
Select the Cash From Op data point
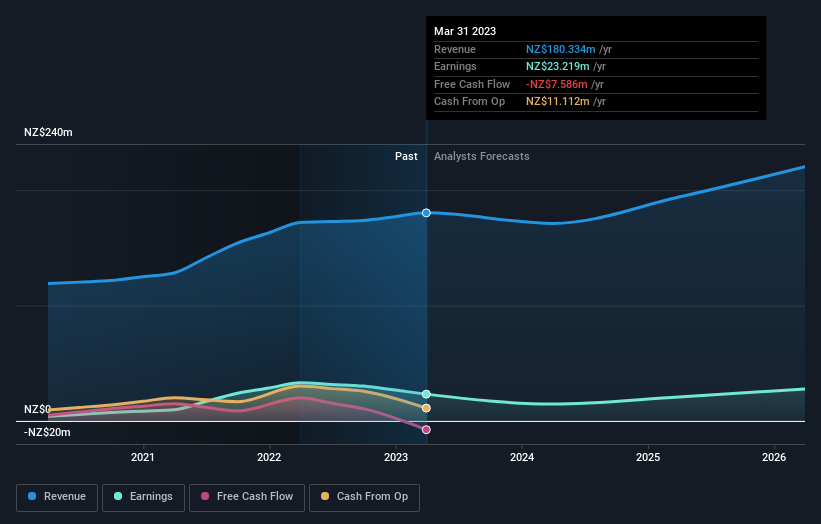426,408
